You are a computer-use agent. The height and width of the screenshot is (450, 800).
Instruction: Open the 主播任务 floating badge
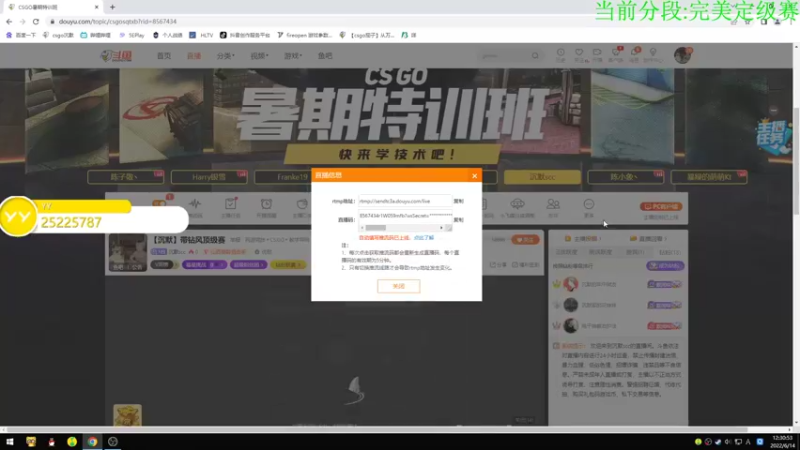pyautogui.click(x=774, y=137)
